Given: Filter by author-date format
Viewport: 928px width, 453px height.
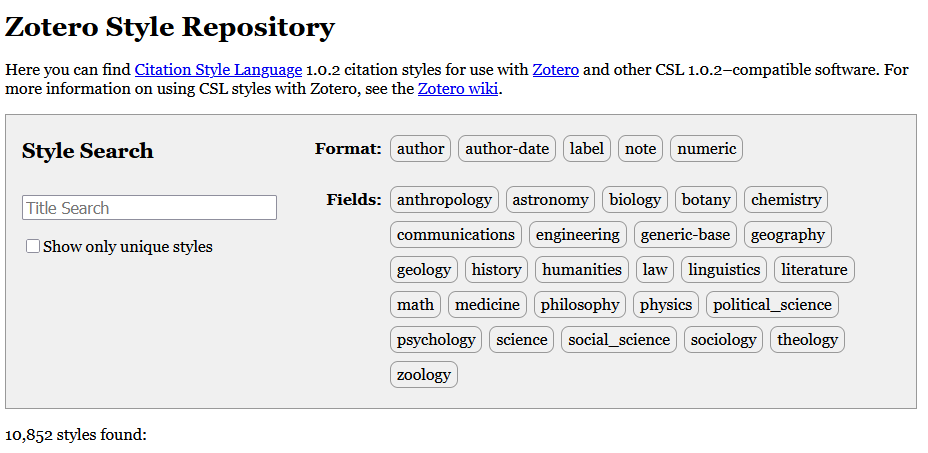Looking at the screenshot, I should pos(507,149).
